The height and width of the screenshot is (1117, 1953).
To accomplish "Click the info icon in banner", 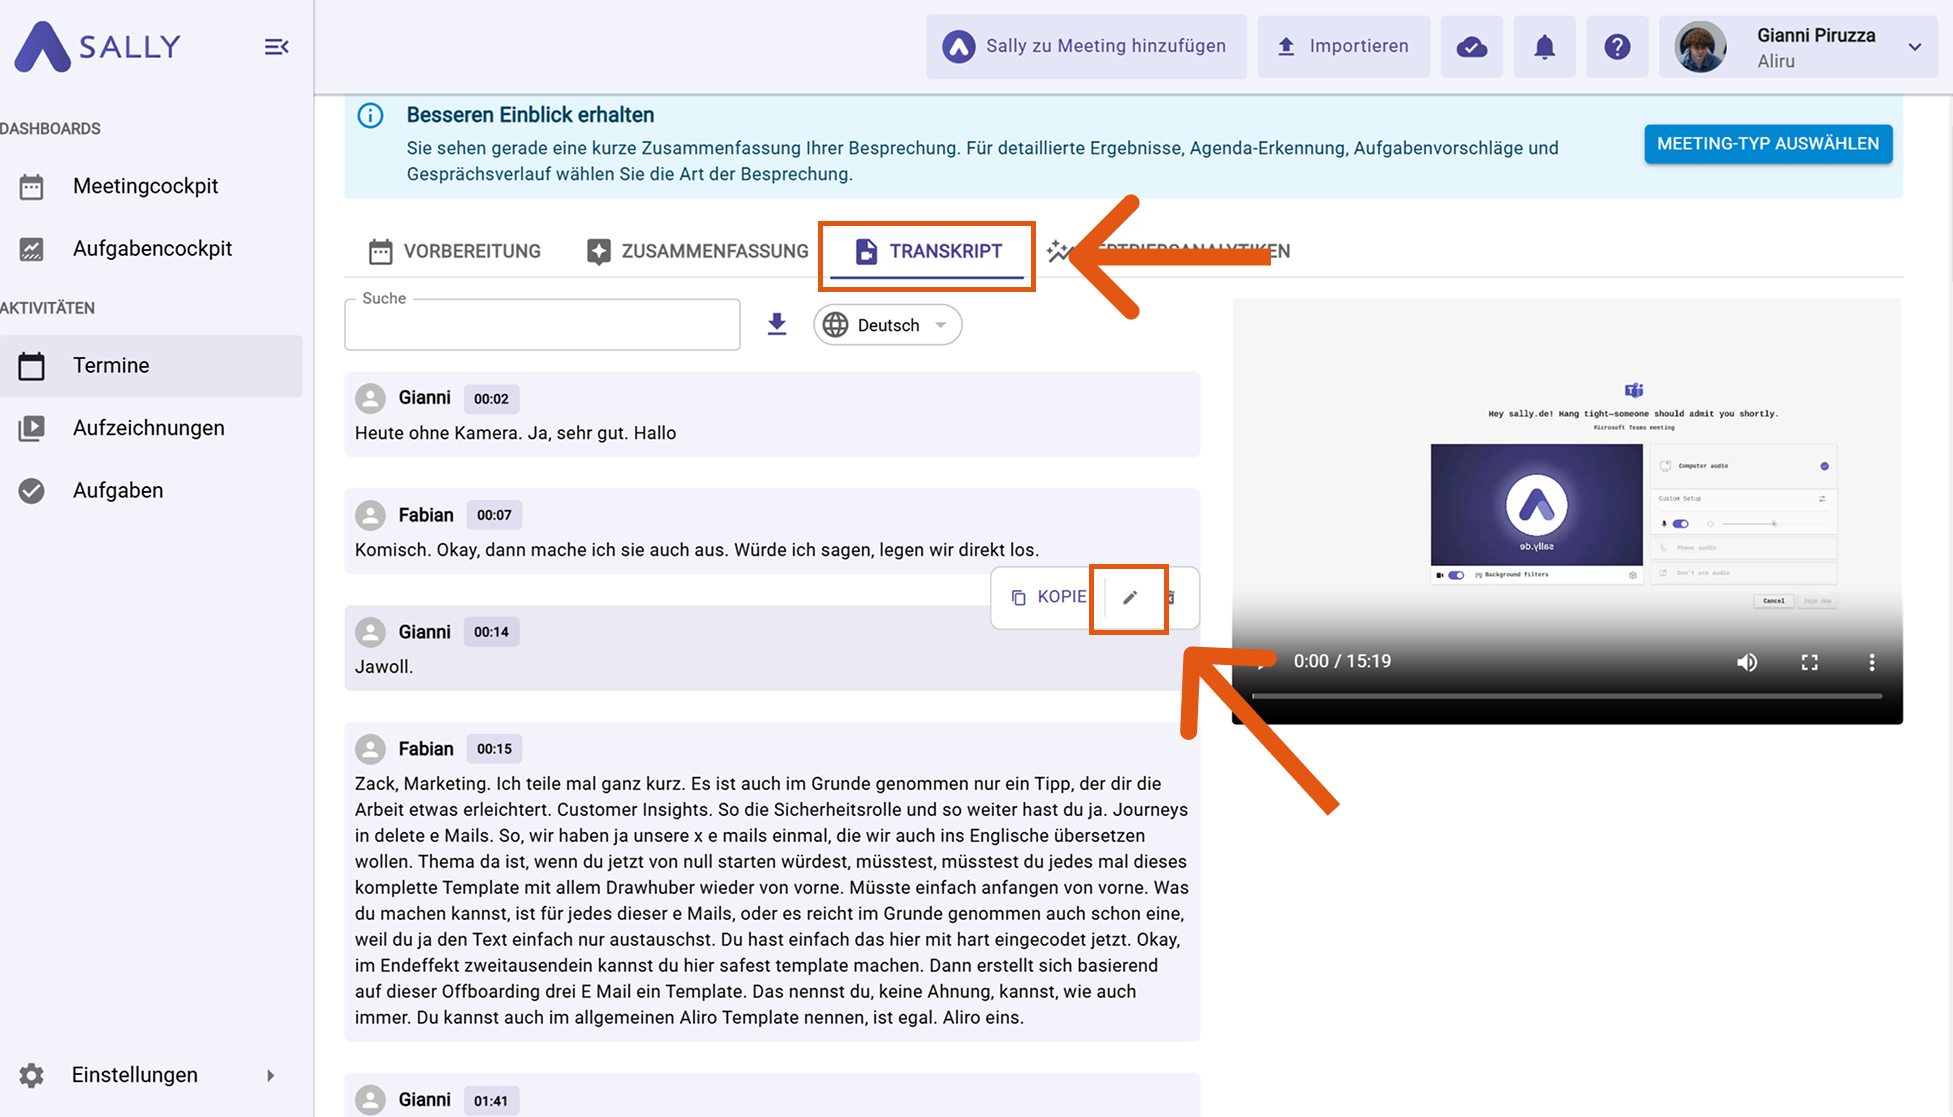I will 370,115.
